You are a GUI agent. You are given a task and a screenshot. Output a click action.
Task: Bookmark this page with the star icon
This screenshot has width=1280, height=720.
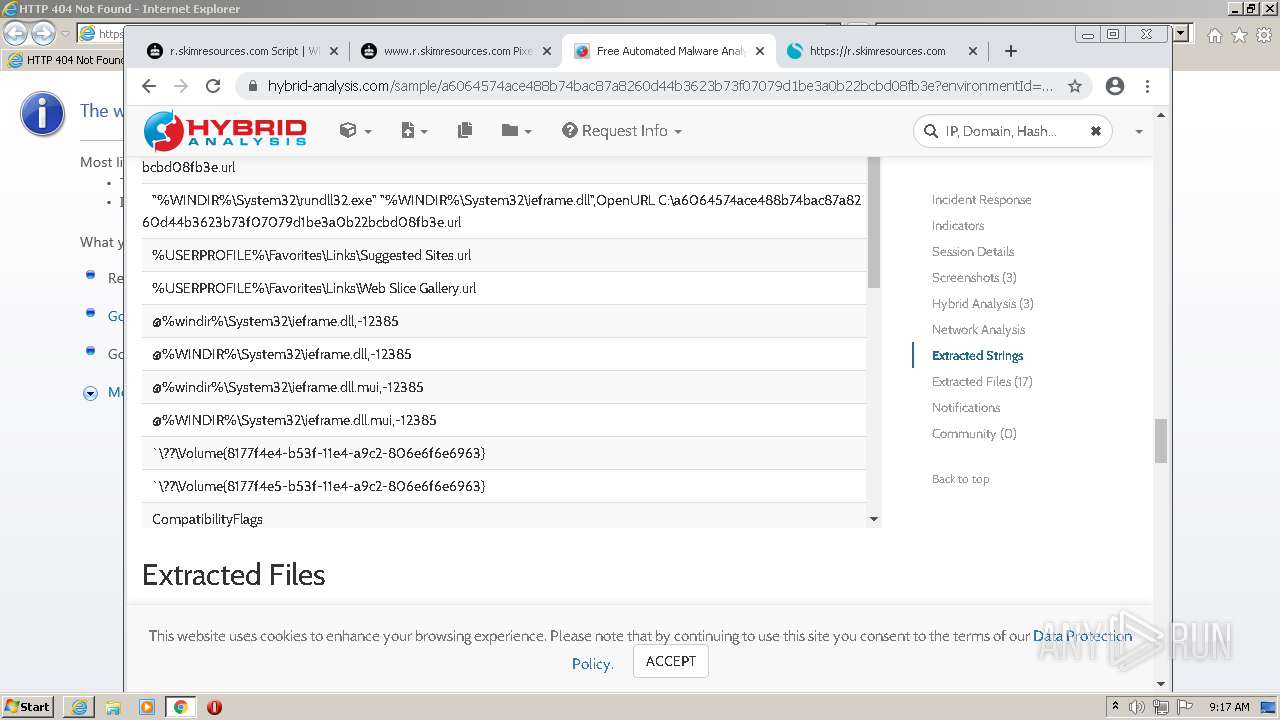pos(1075,86)
